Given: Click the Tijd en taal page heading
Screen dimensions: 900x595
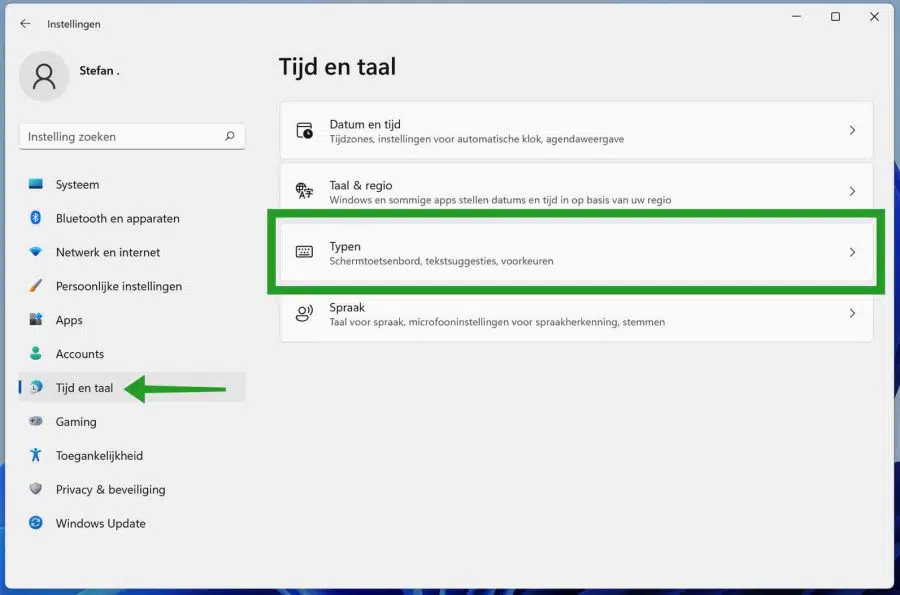Looking at the screenshot, I should (x=337, y=67).
